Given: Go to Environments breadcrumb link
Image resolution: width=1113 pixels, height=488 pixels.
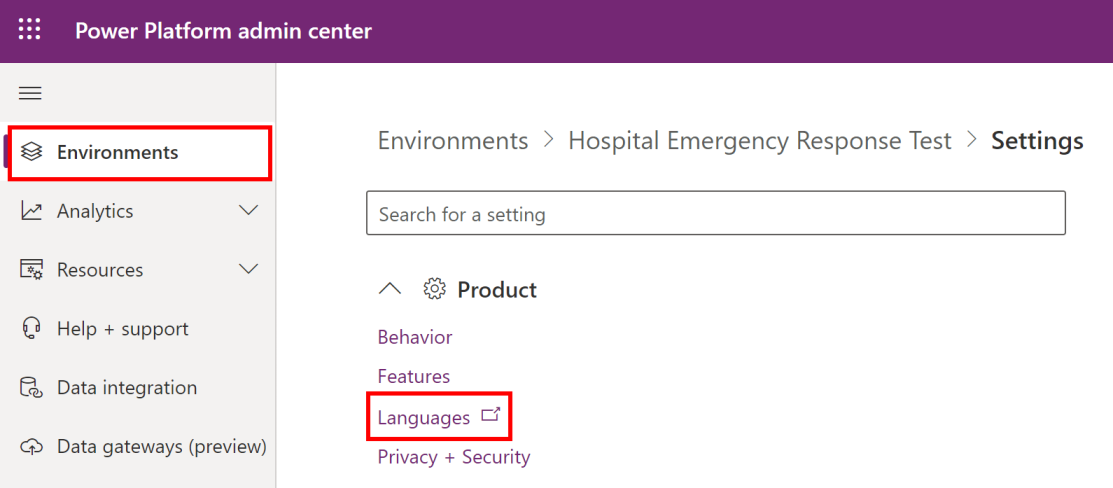Looking at the screenshot, I should 453,141.
